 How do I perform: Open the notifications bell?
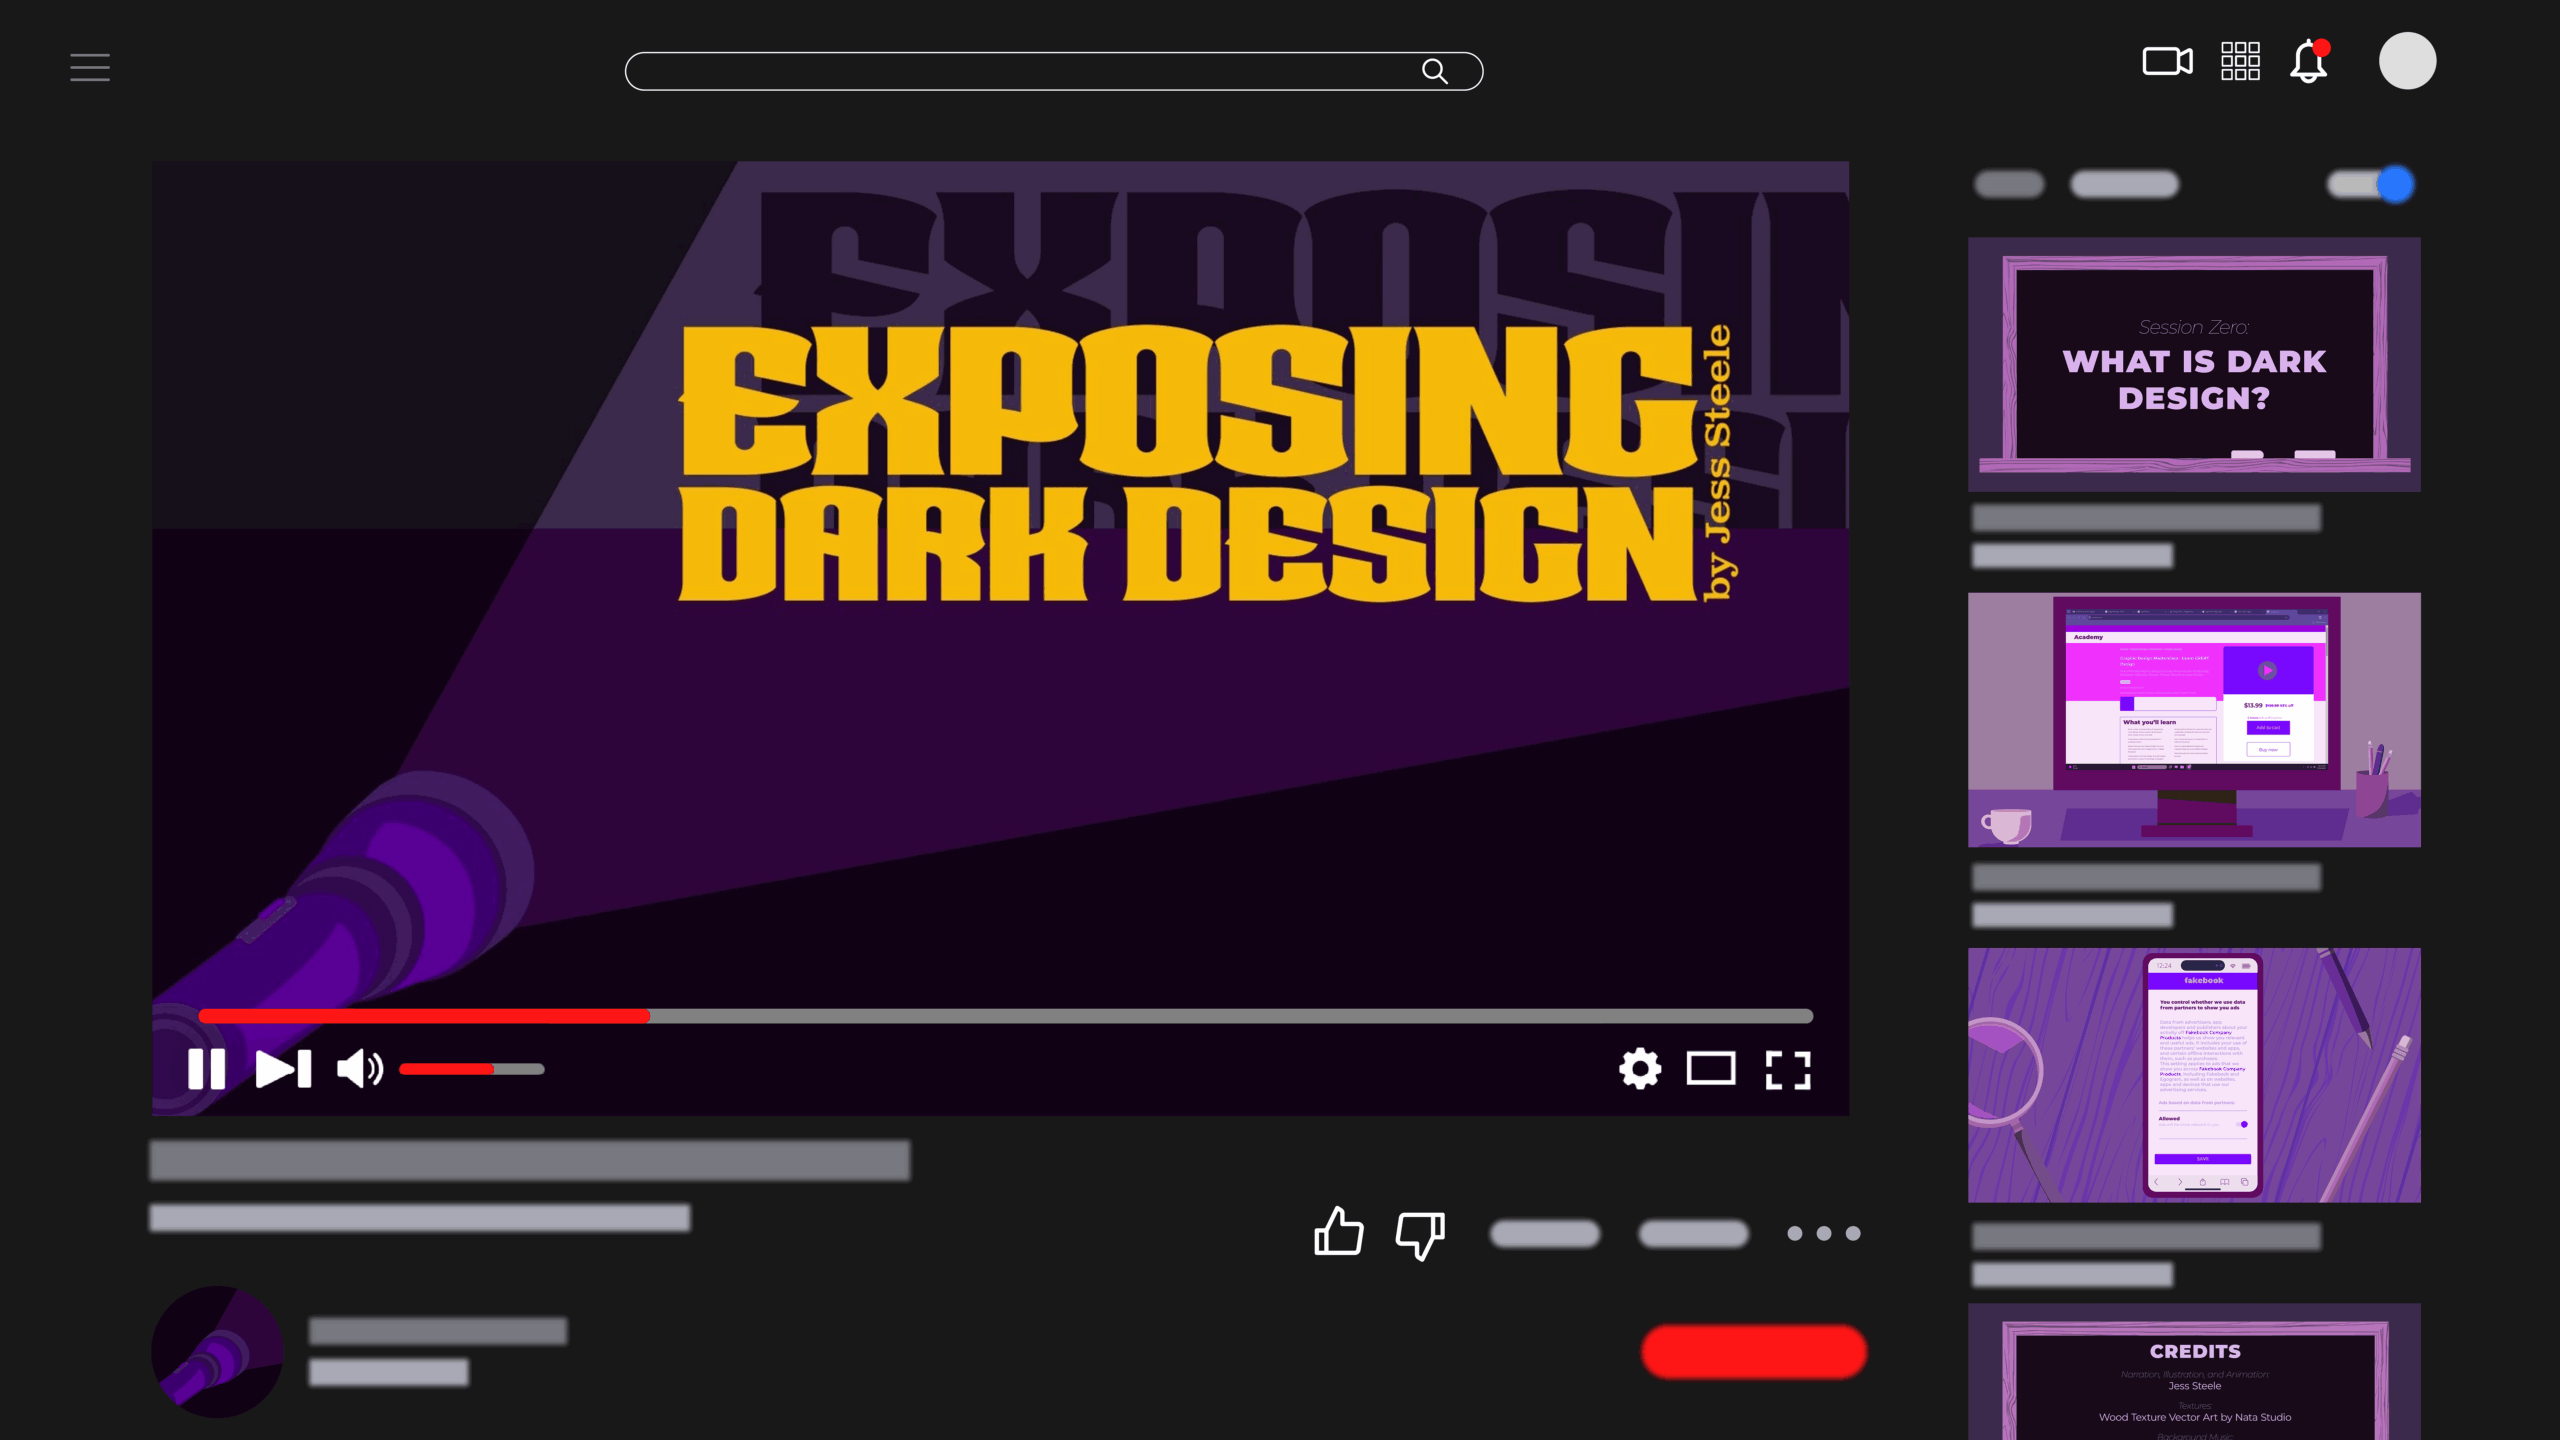2309,62
